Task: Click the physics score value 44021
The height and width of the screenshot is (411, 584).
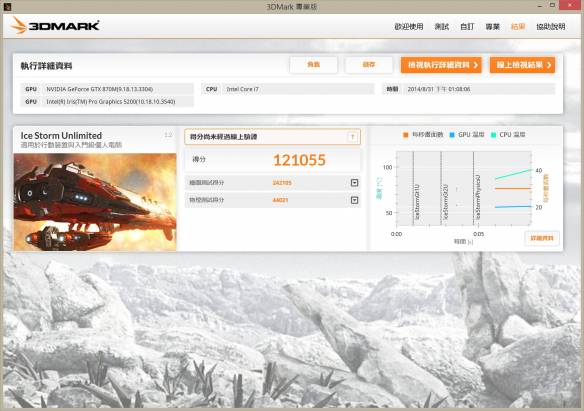Action: pyautogui.click(x=280, y=200)
